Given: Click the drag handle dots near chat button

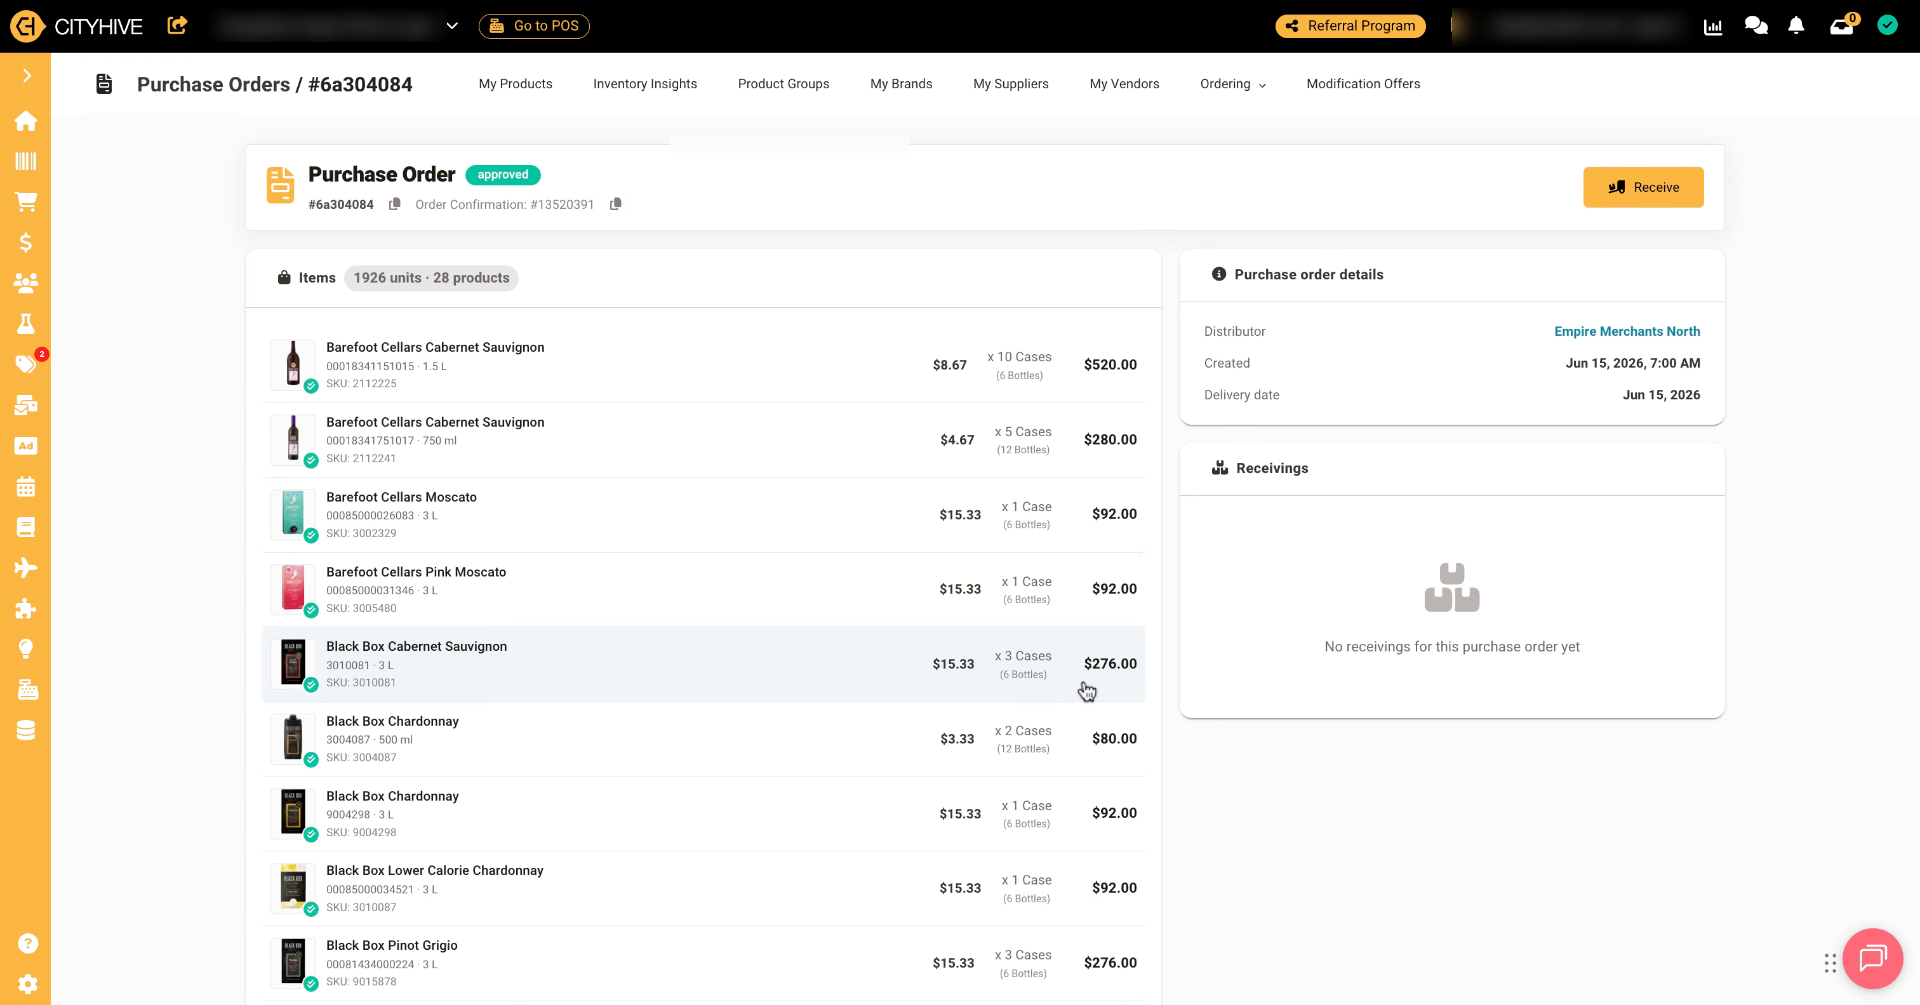Looking at the screenshot, I should point(1830,963).
